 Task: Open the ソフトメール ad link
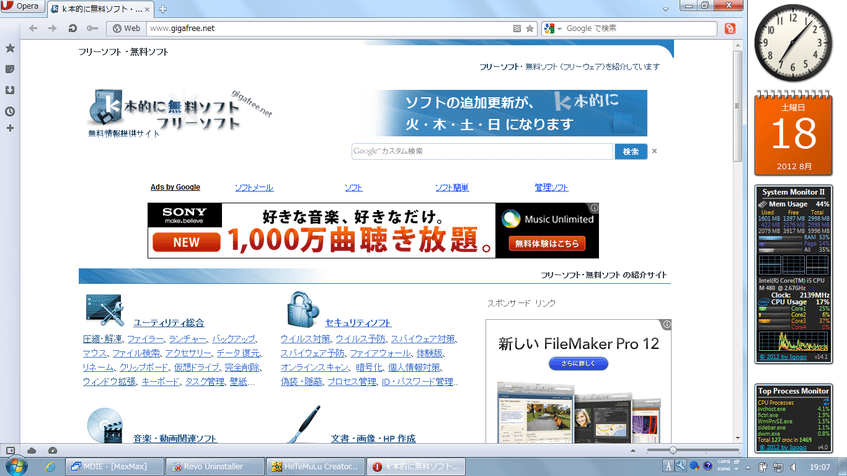254,187
